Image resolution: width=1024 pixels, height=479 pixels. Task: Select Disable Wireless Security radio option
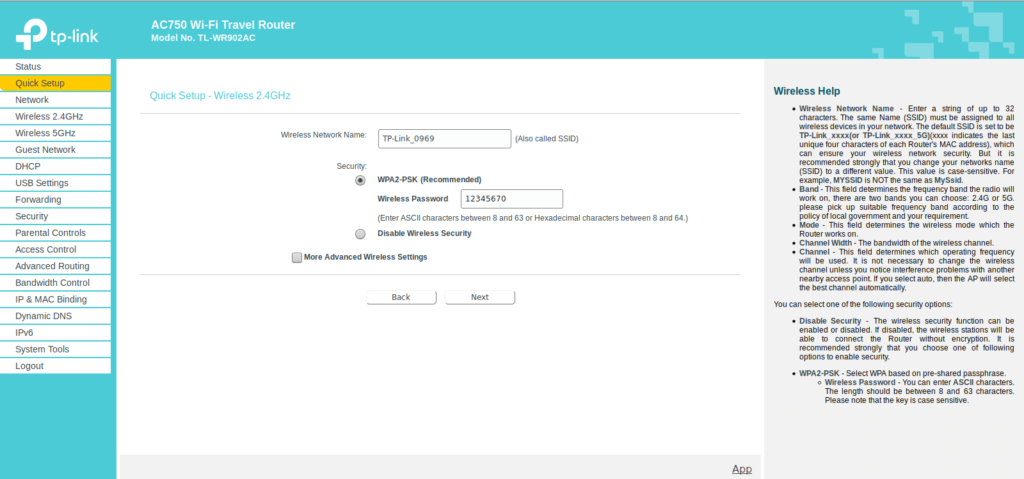pyautogui.click(x=360, y=234)
